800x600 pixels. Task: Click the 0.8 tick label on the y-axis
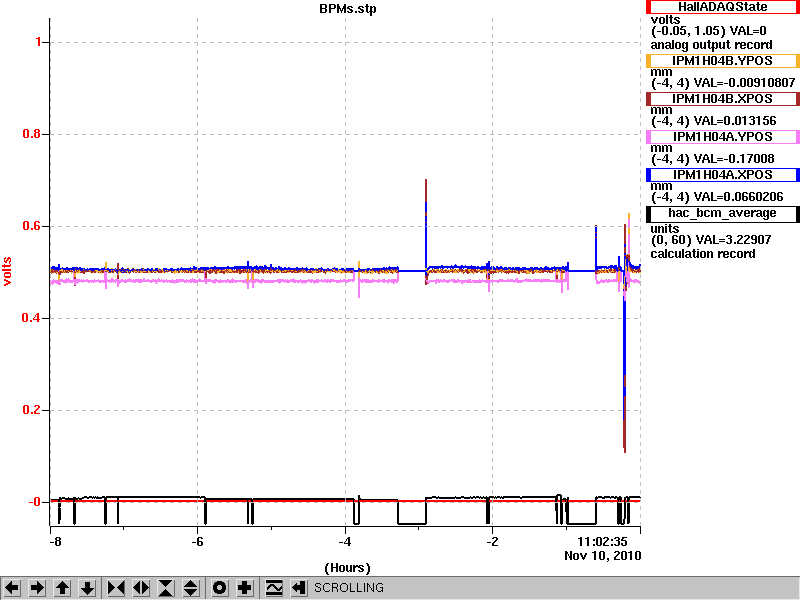point(32,134)
